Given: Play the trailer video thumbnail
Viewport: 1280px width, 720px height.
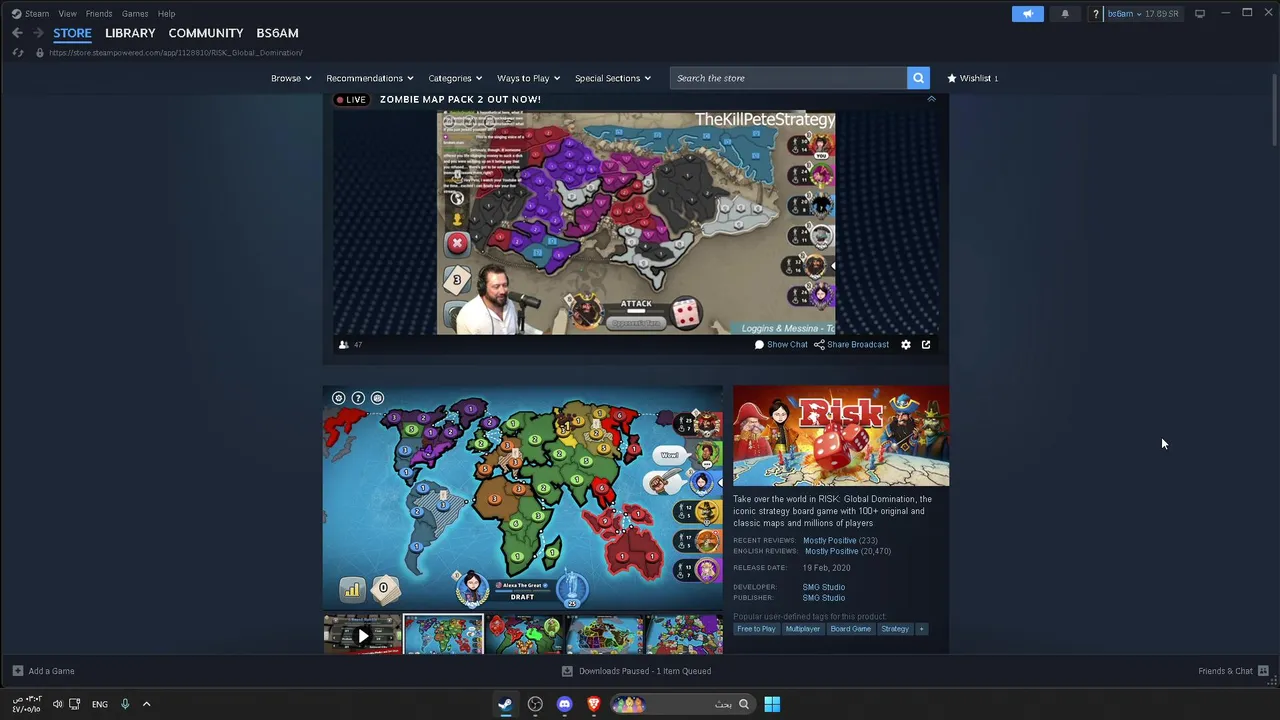Looking at the screenshot, I should coord(362,635).
